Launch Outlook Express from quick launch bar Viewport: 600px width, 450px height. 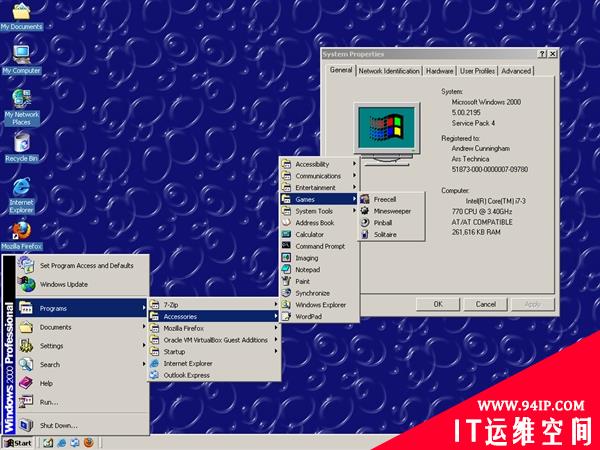75,443
